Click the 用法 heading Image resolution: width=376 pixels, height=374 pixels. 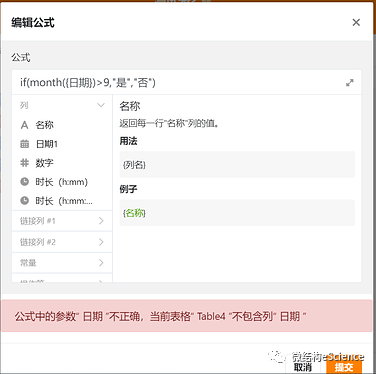click(x=128, y=141)
